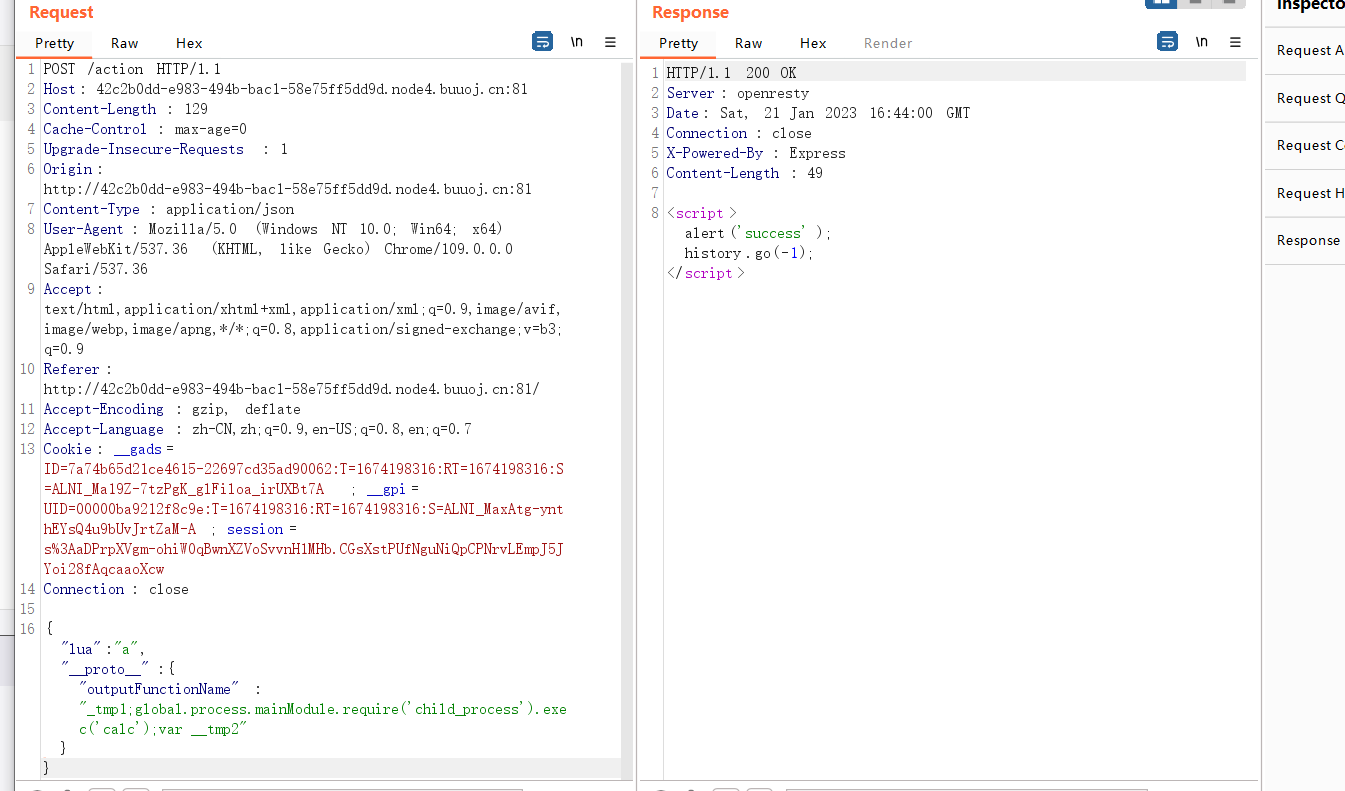Click the 'POST /action HTTP/1.1' request line

132,69
